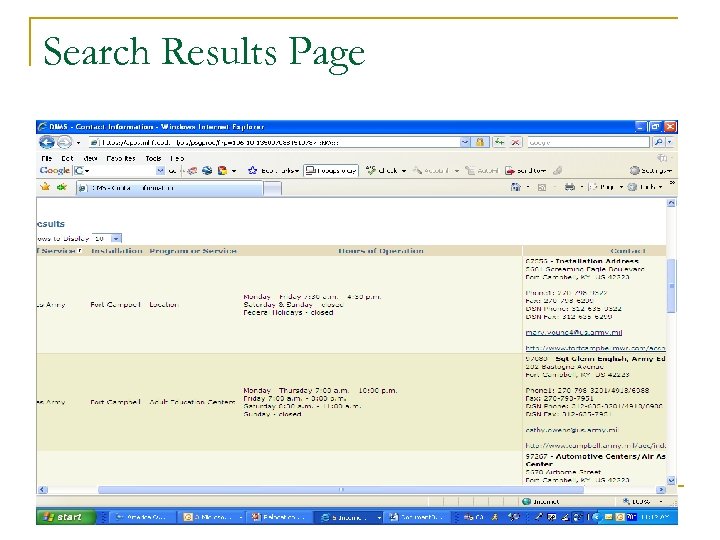Open the View menu

[x=90, y=158]
